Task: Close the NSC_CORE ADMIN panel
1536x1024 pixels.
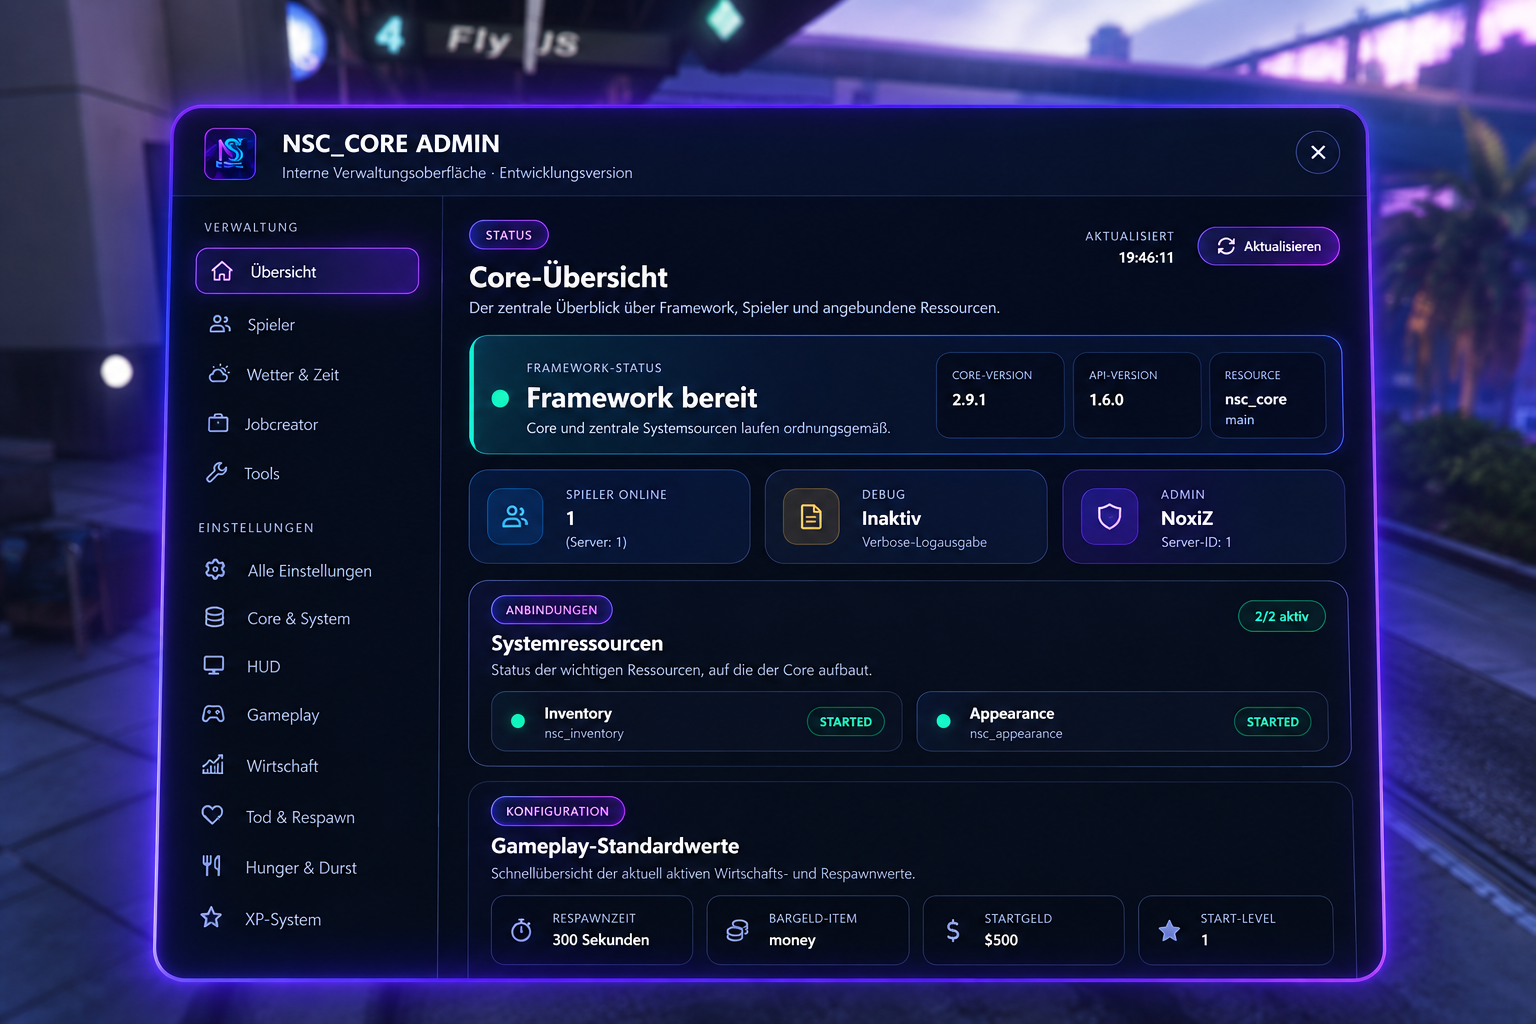Action: coord(1318,152)
